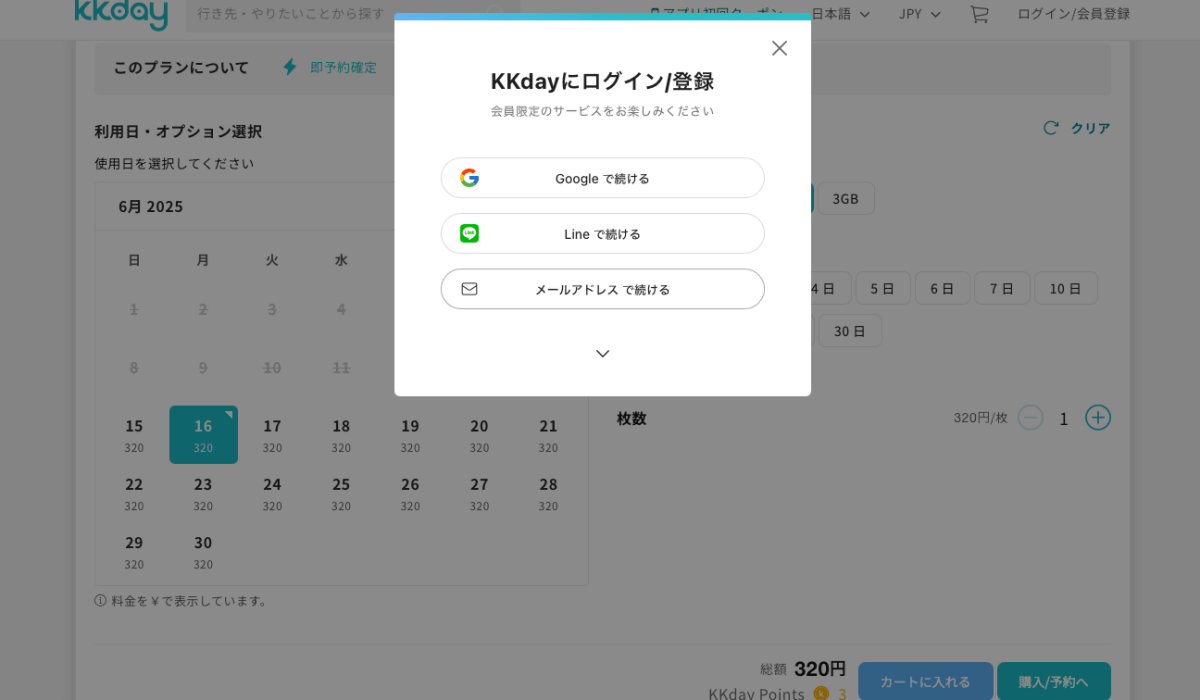Select June 26 on calendar

click(x=410, y=493)
